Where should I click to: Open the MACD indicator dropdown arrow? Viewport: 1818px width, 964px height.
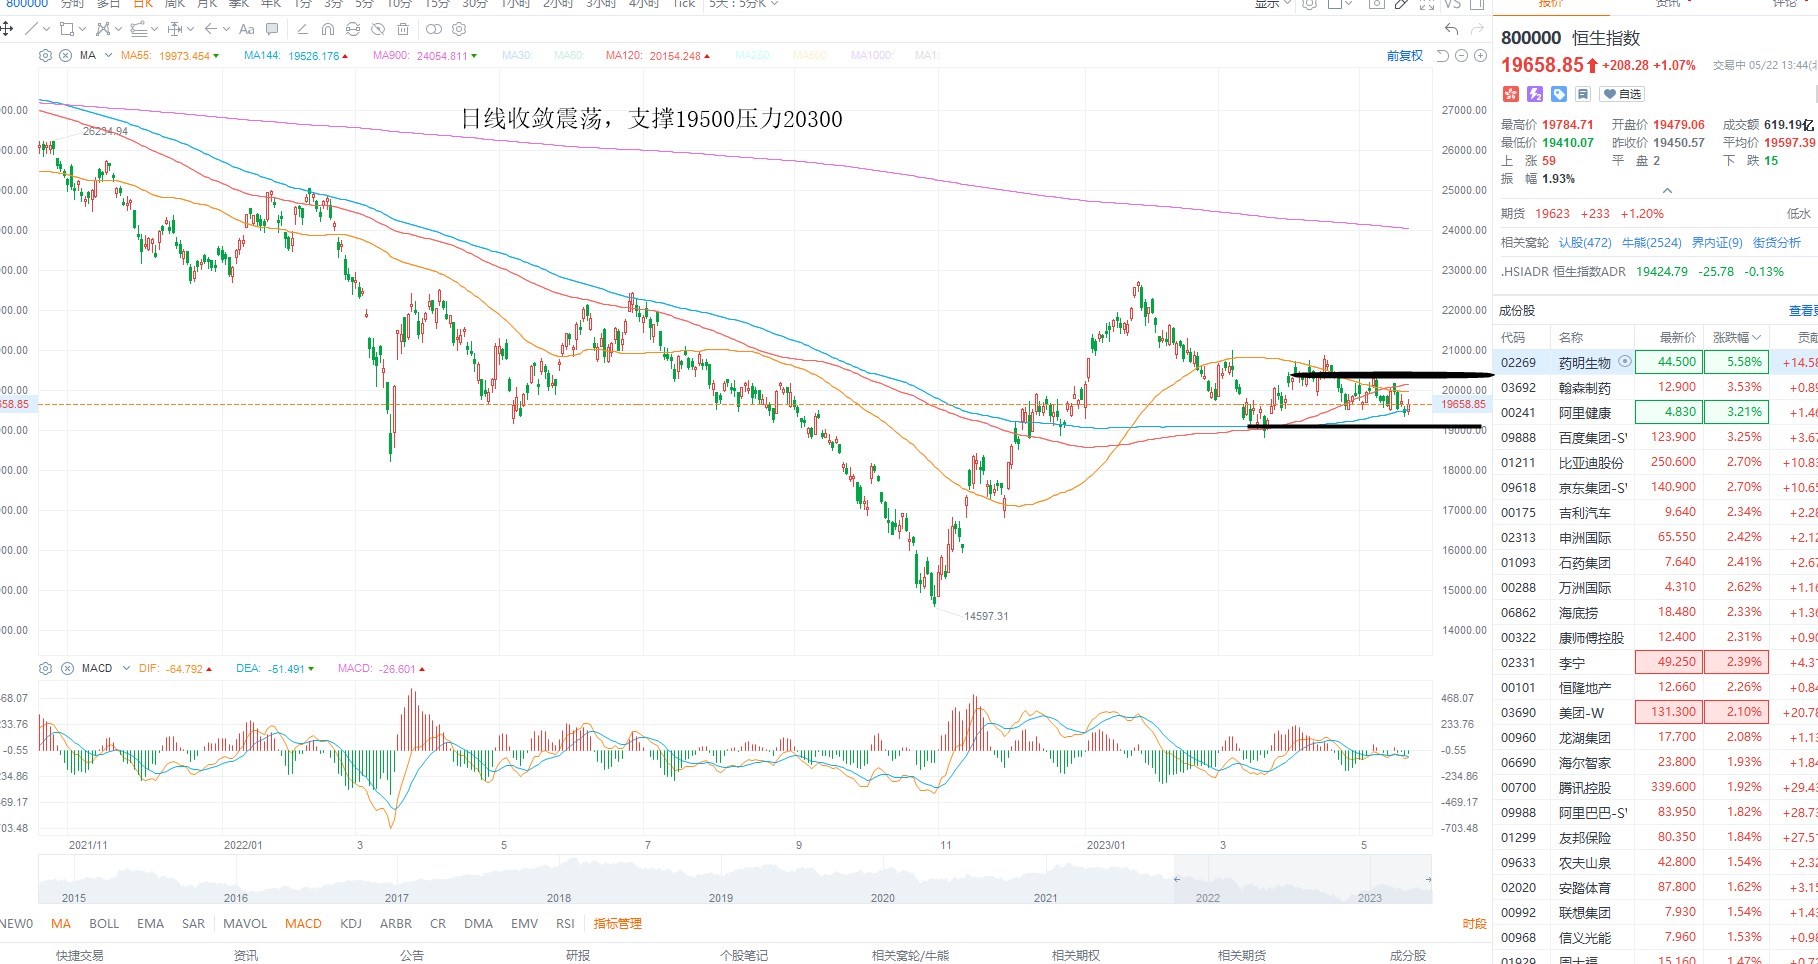point(126,668)
